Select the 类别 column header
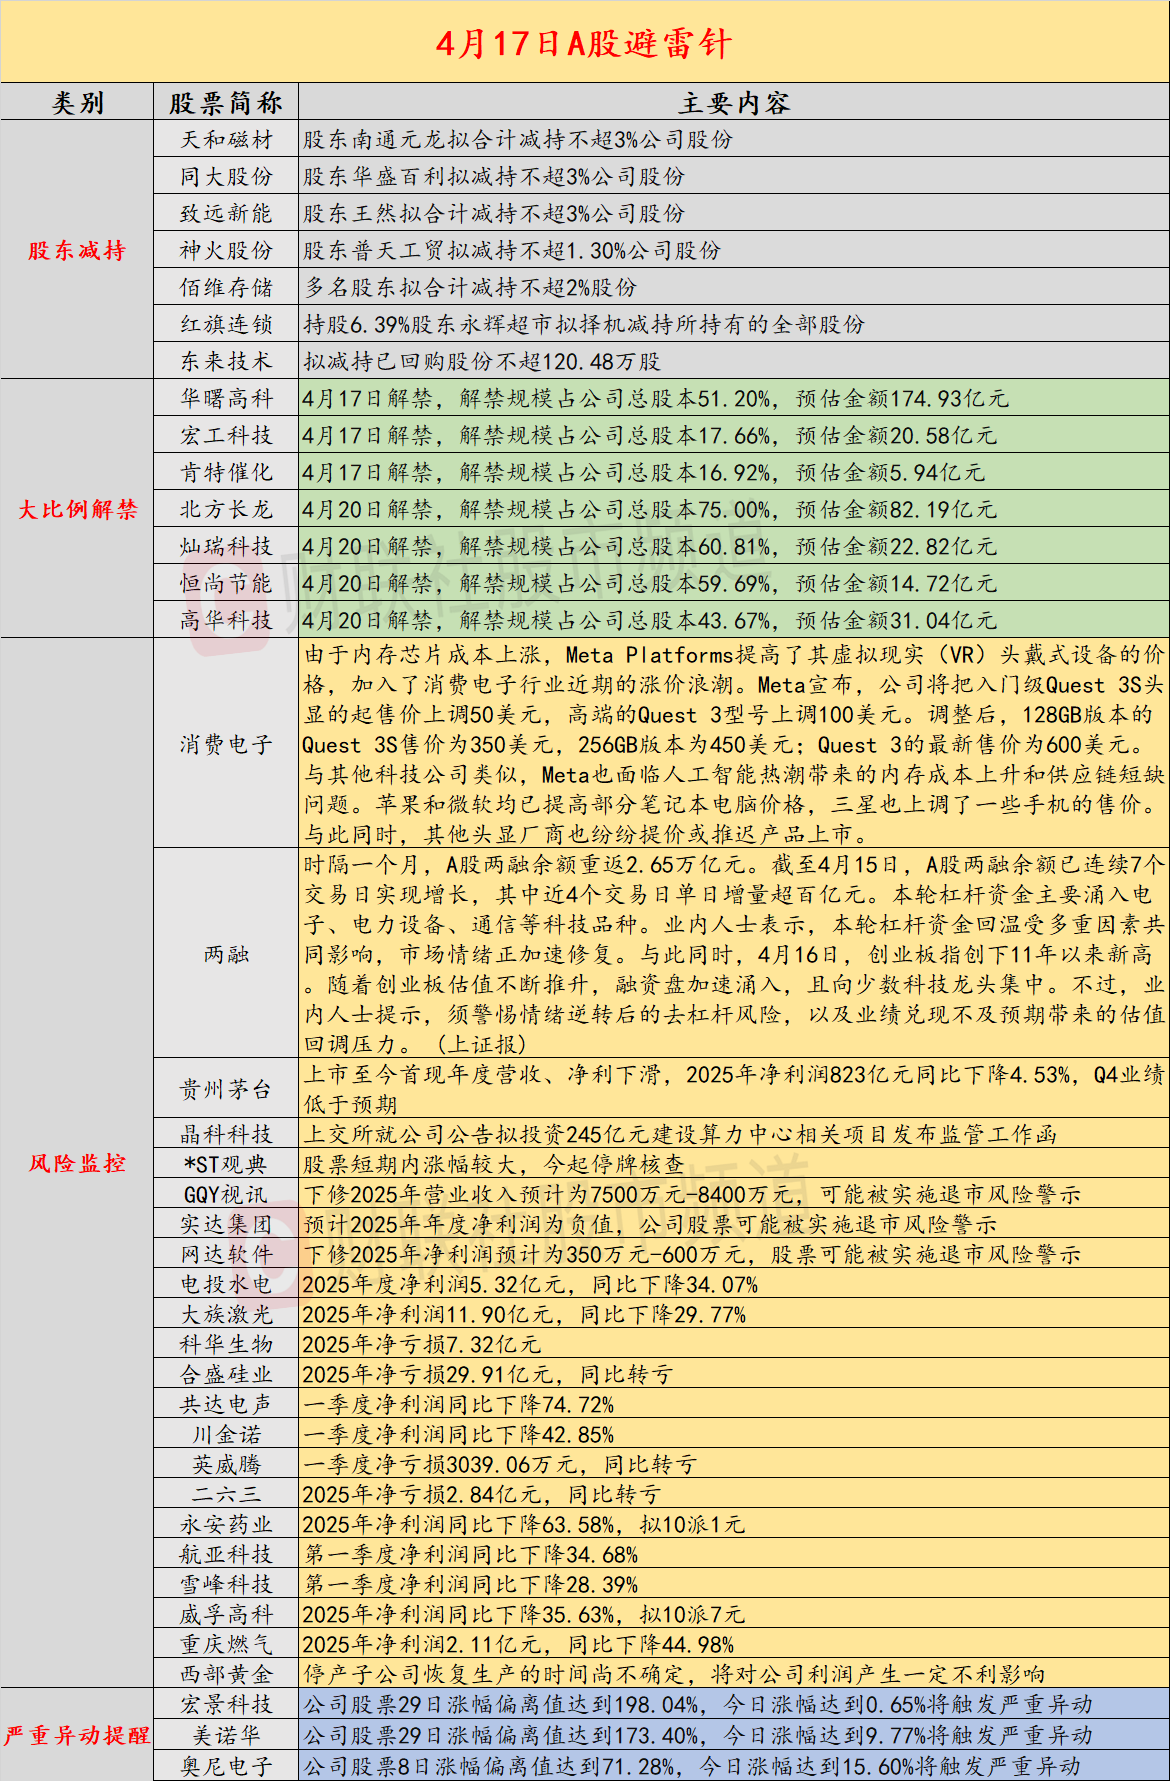1170x1781 pixels. (x=77, y=103)
